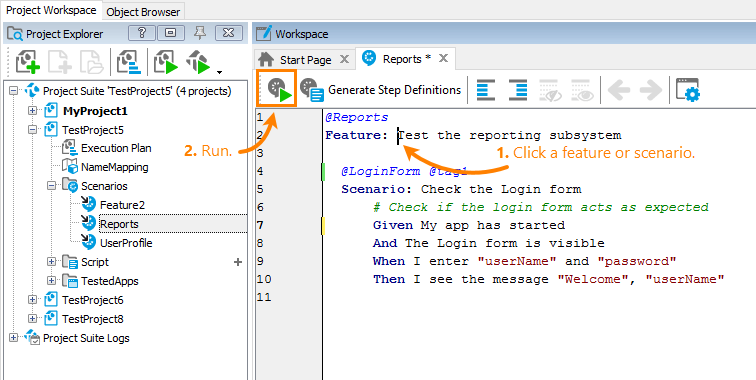This screenshot has width=756, height=380.
Task: Collapse the TestProject5 node
Action: [x=32, y=130]
